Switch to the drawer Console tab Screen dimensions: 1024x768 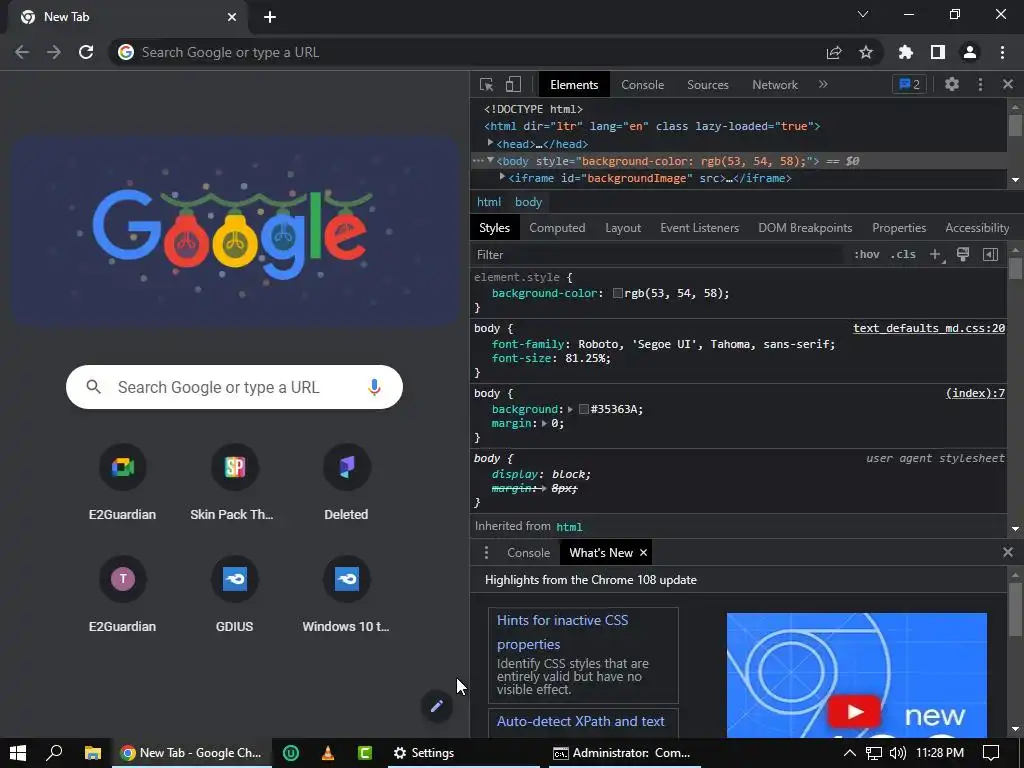(x=528, y=552)
